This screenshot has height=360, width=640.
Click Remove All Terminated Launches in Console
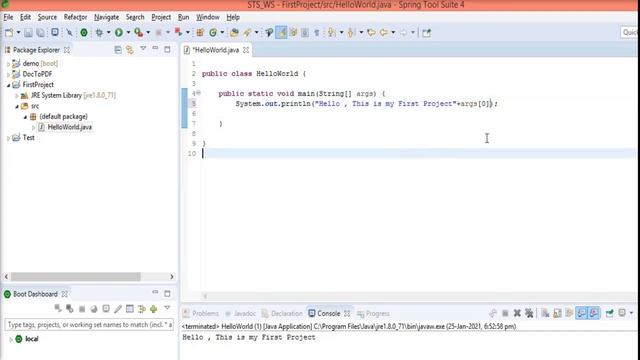[529, 313]
